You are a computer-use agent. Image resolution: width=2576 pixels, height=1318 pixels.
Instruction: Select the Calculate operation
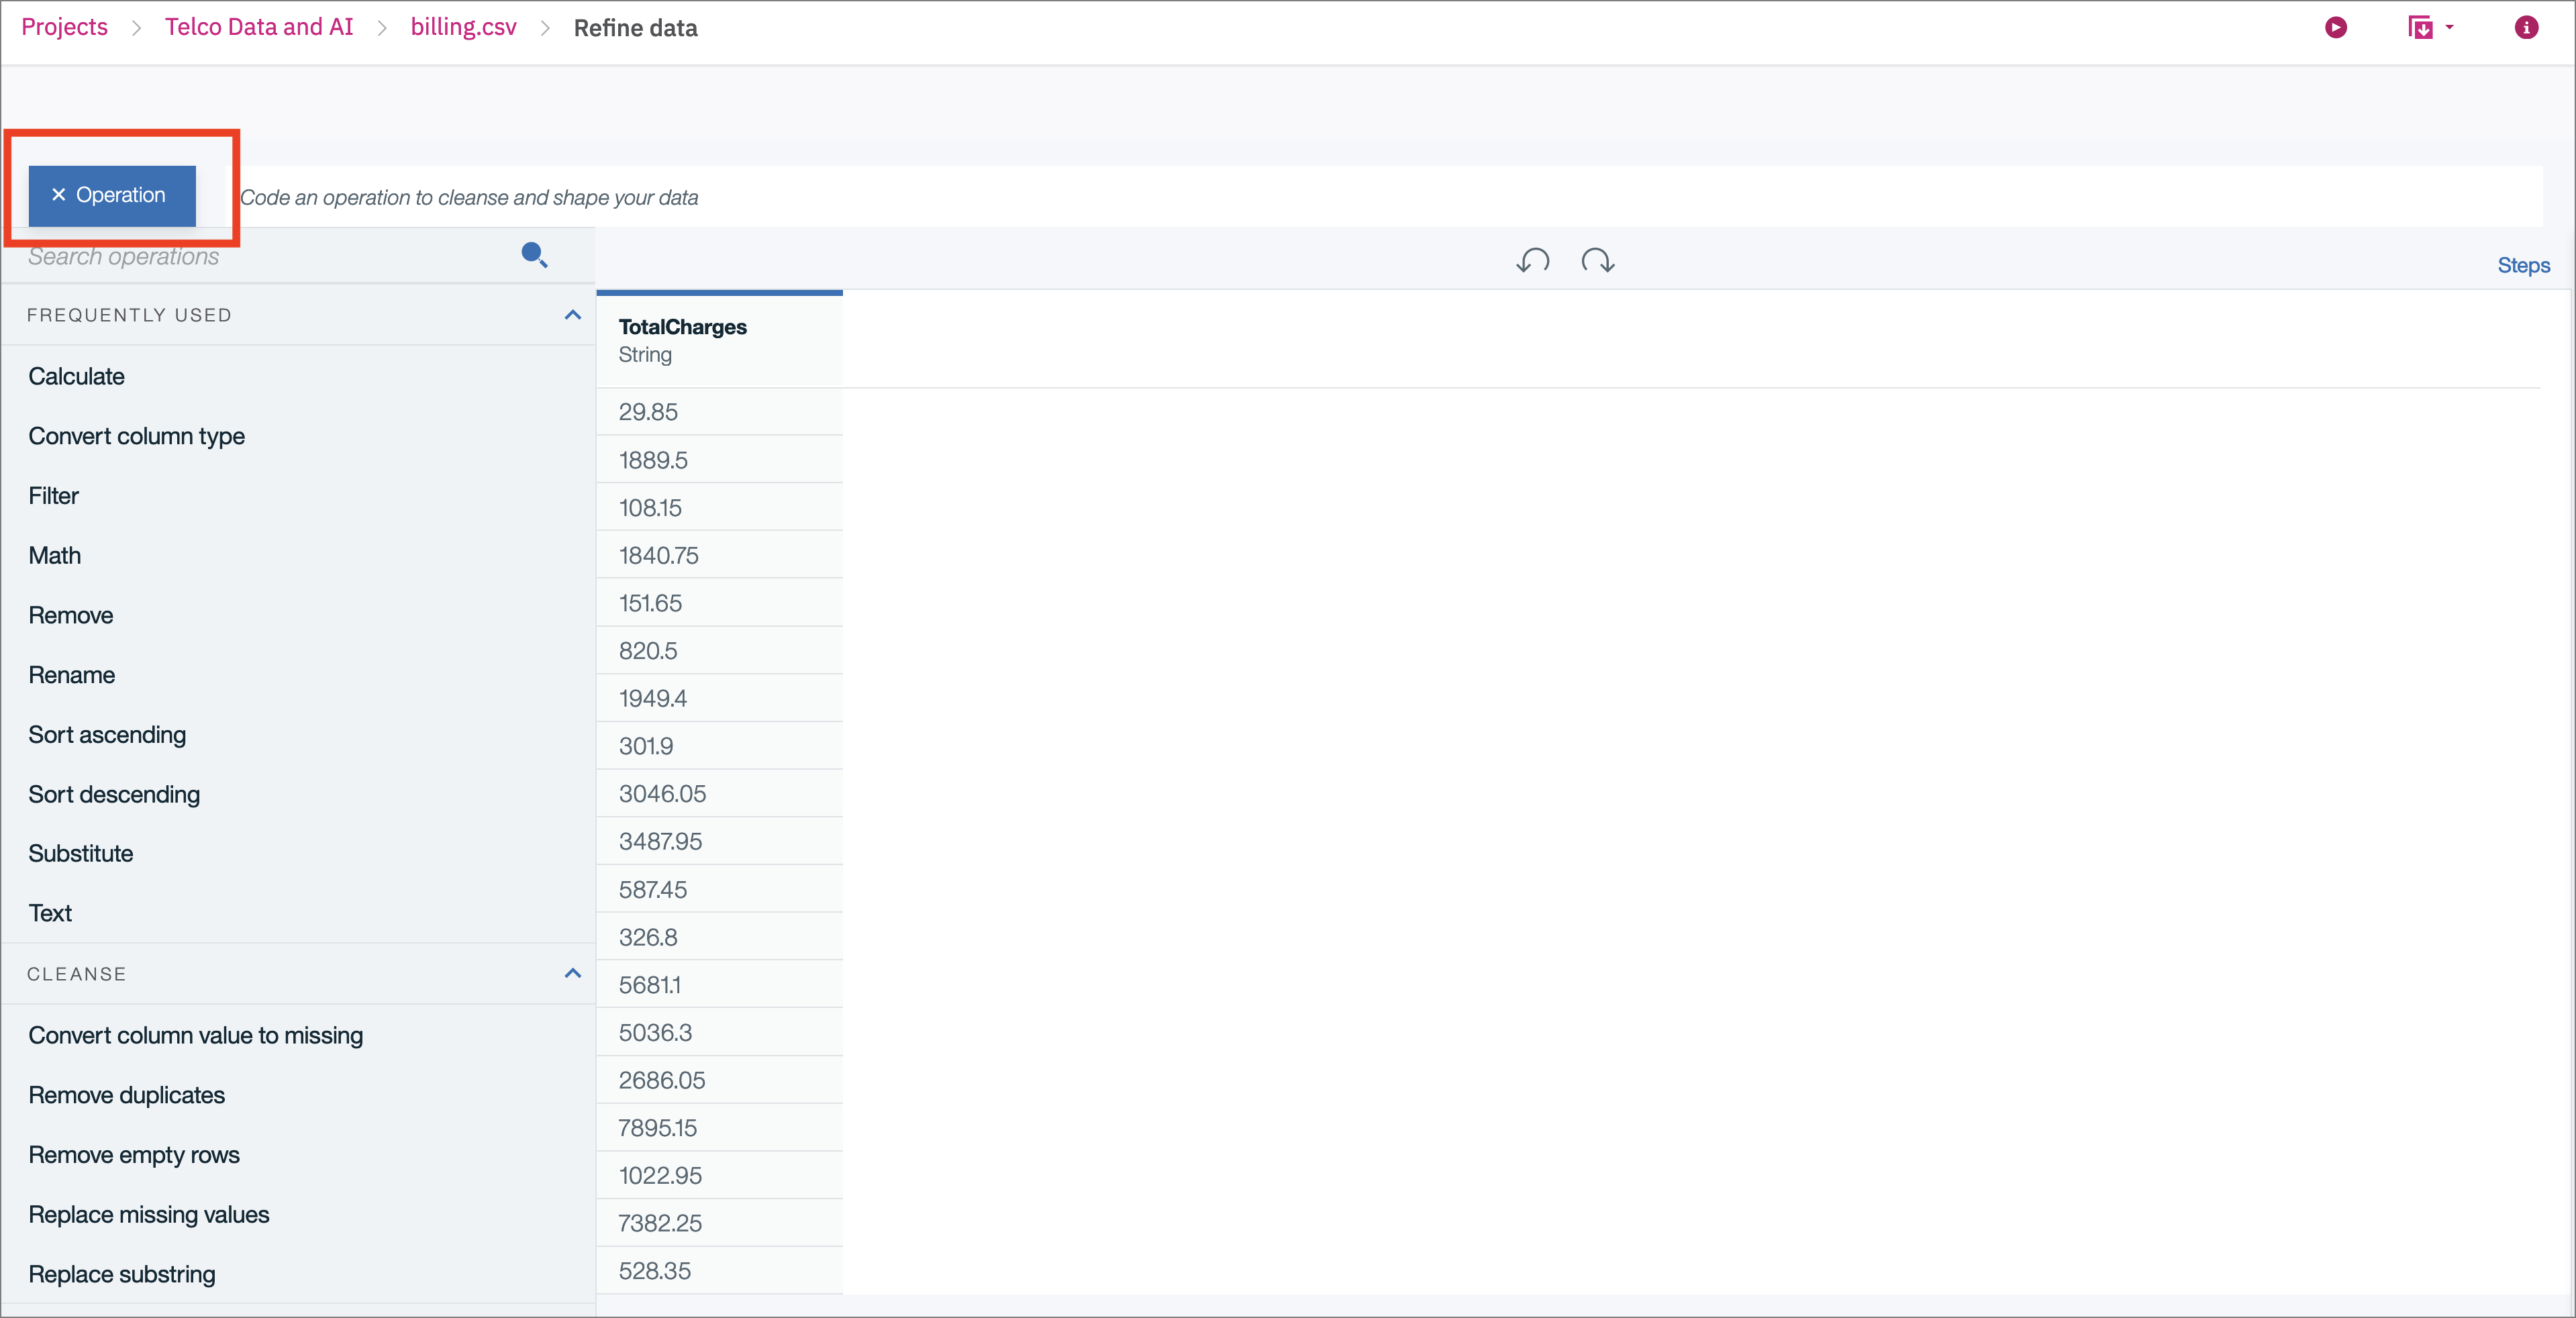pyautogui.click(x=76, y=375)
